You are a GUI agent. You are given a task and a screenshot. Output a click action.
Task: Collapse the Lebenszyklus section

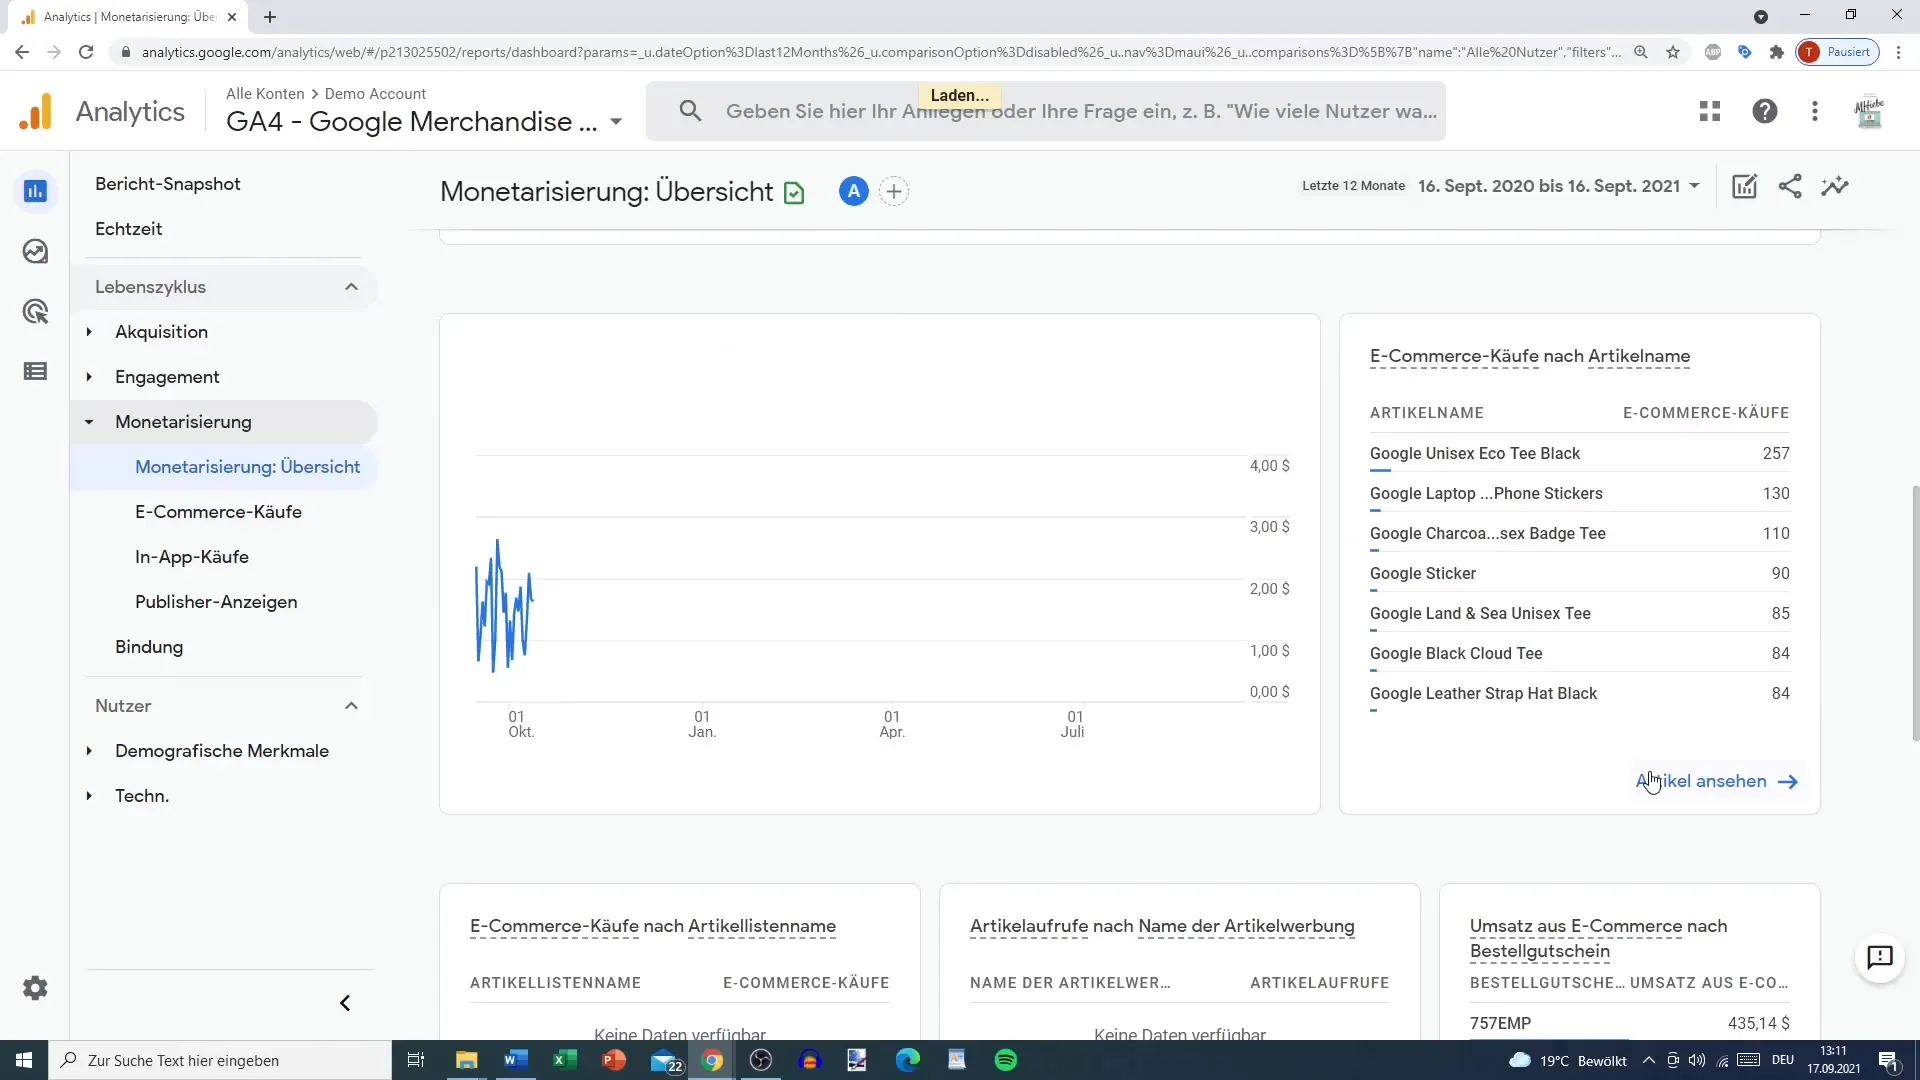(x=351, y=287)
